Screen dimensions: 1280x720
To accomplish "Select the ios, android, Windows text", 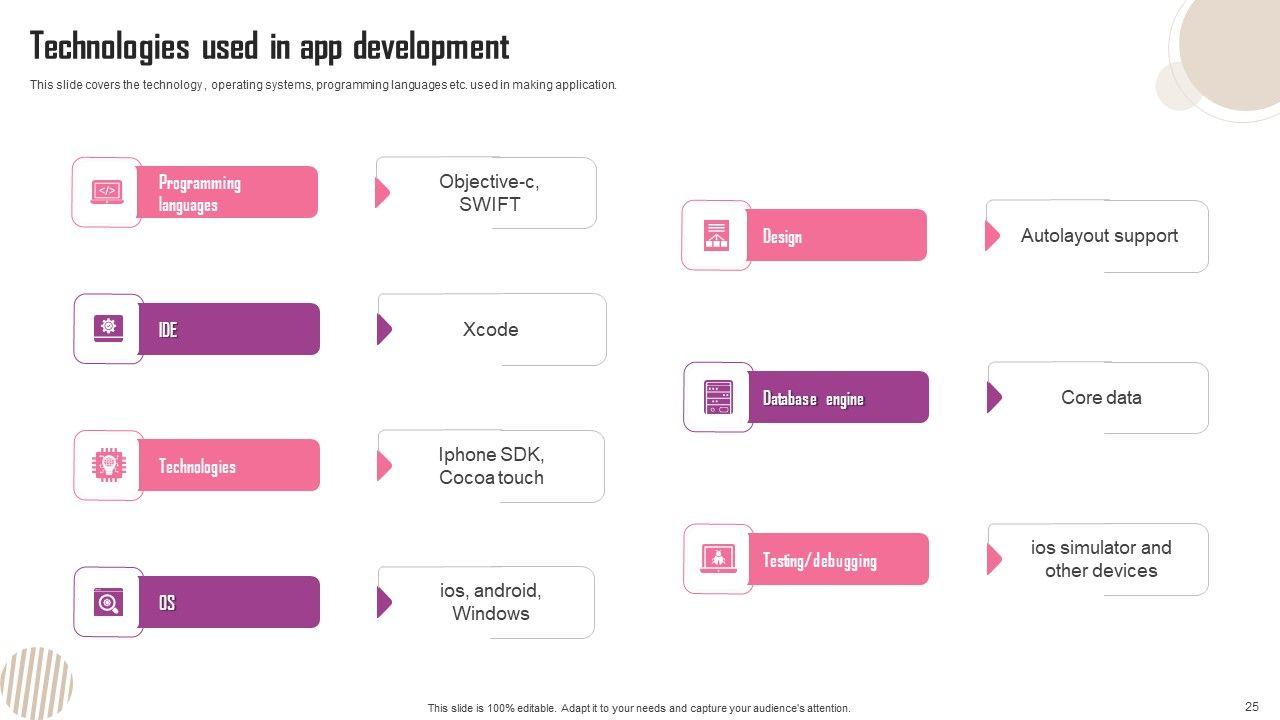I will 490,602.
